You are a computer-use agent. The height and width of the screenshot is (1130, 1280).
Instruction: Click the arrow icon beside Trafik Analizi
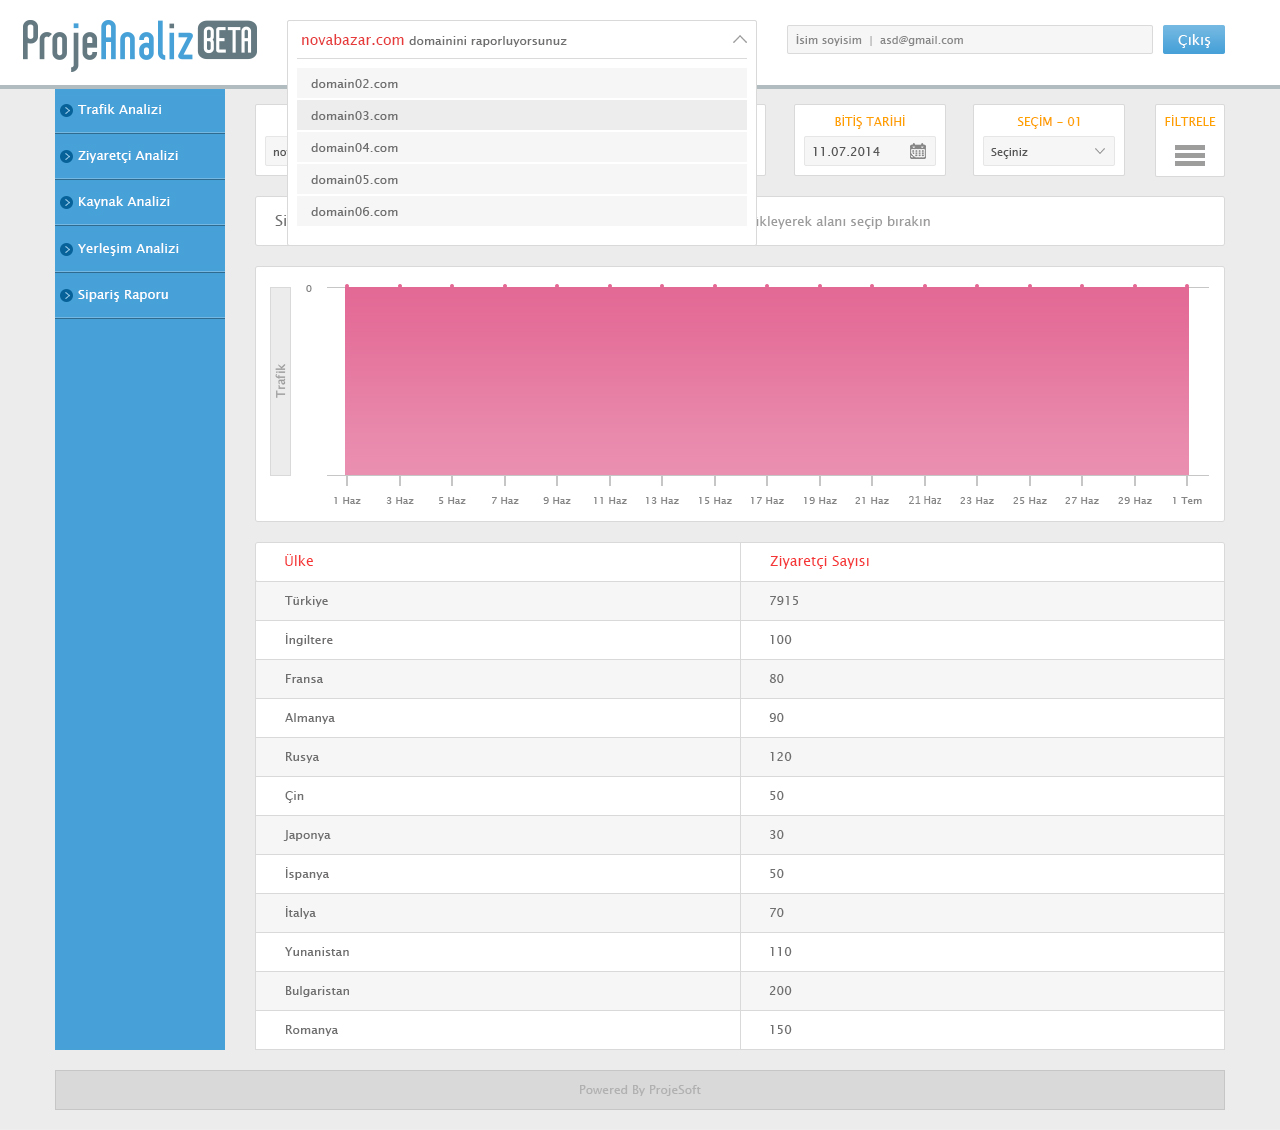click(67, 110)
